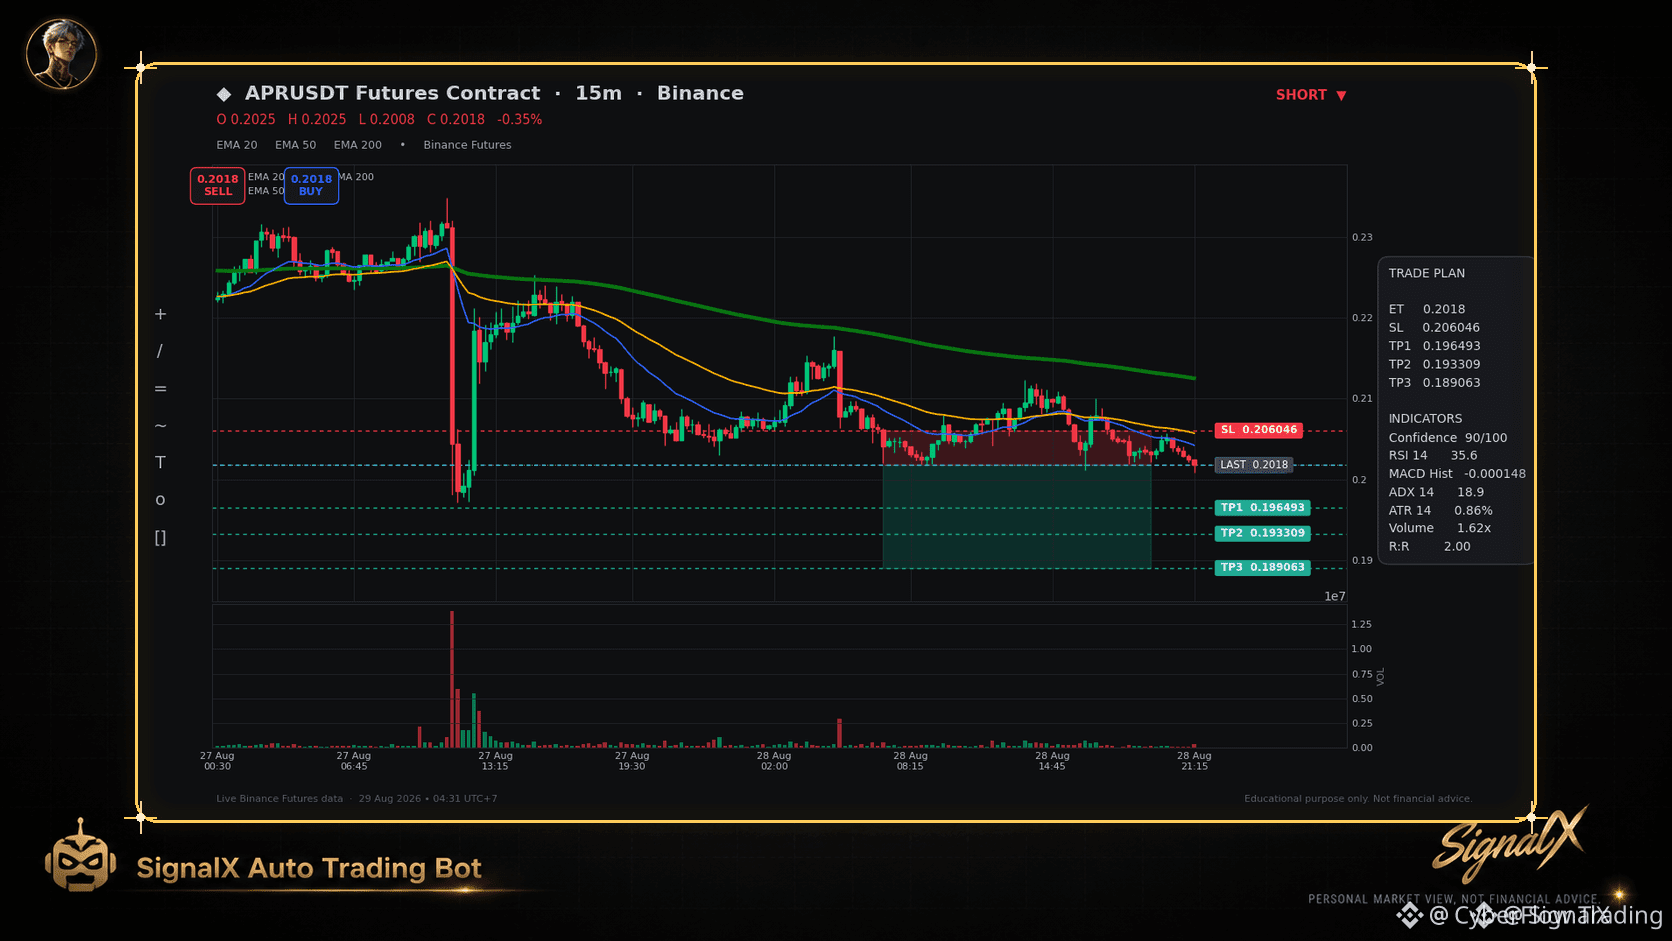Click the SL row in Trade Plan panel

pos(1434,328)
